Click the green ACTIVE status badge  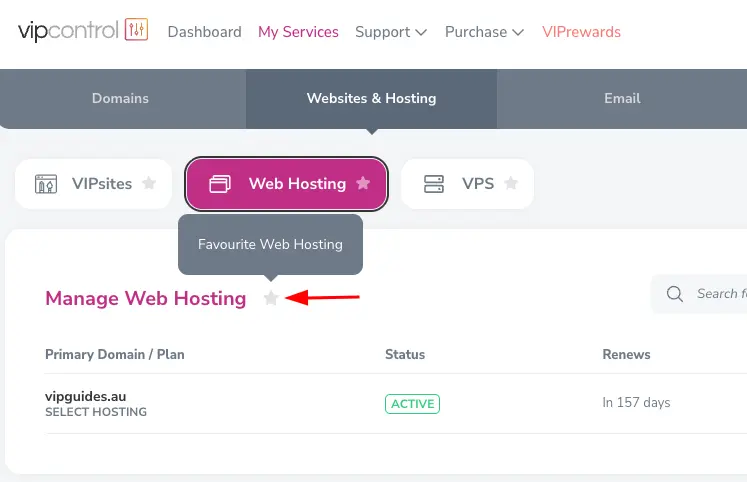(x=412, y=404)
